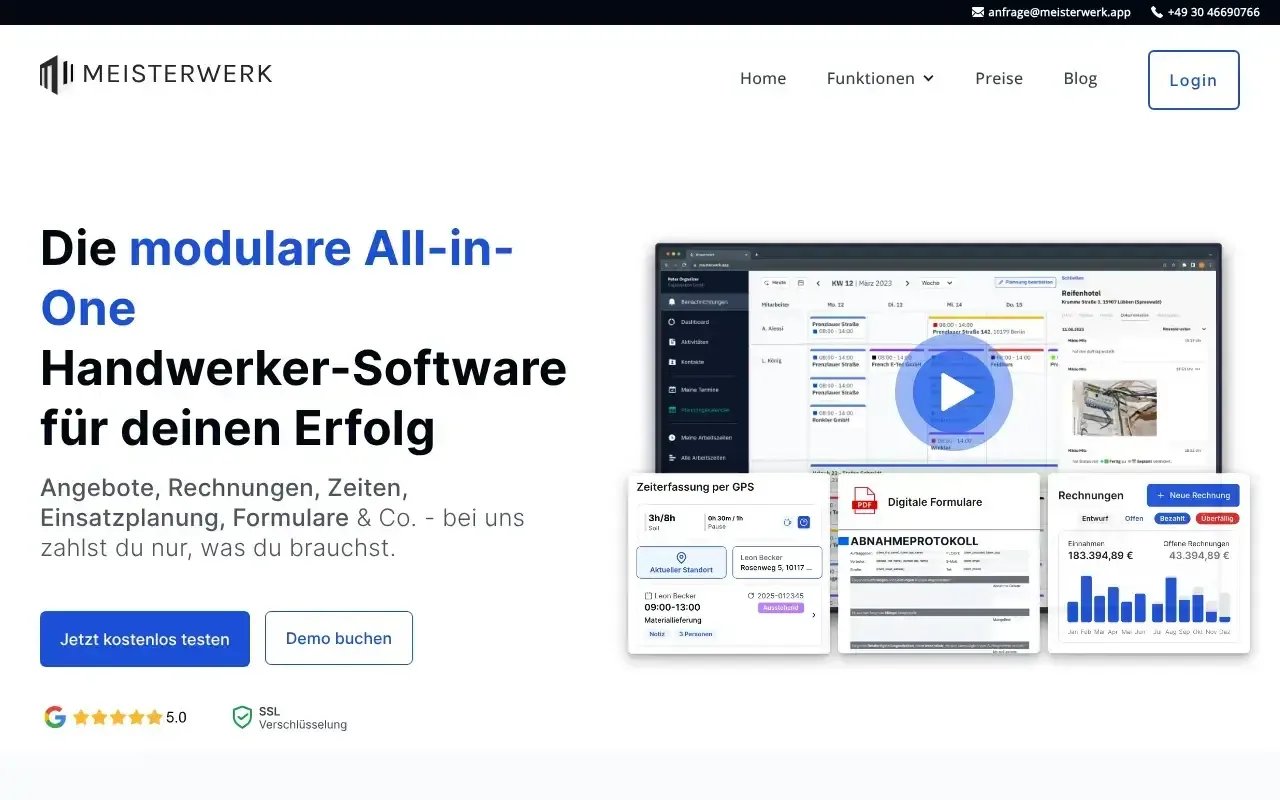Click the Jetzt kostenlos testen button

click(x=145, y=639)
